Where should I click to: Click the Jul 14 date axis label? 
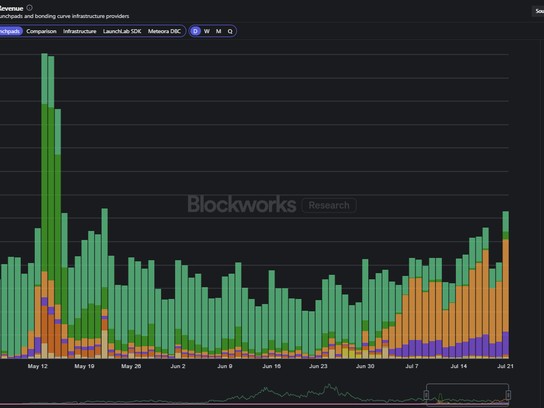[458, 366]
